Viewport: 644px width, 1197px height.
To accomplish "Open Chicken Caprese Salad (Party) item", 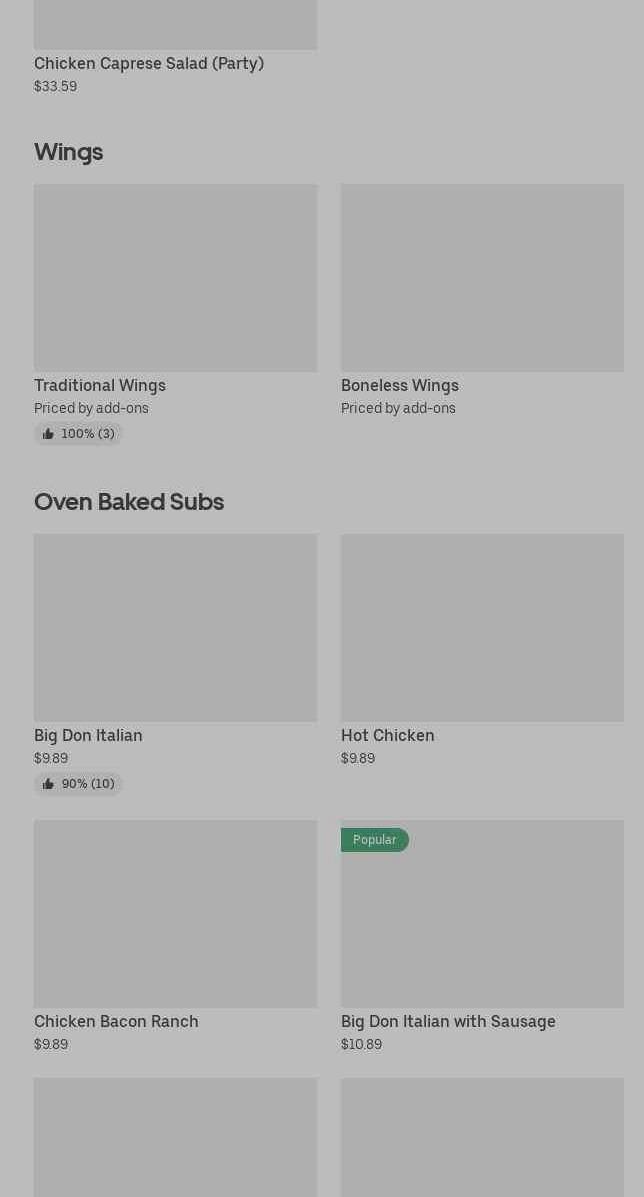I will click(x=149, y=63).
